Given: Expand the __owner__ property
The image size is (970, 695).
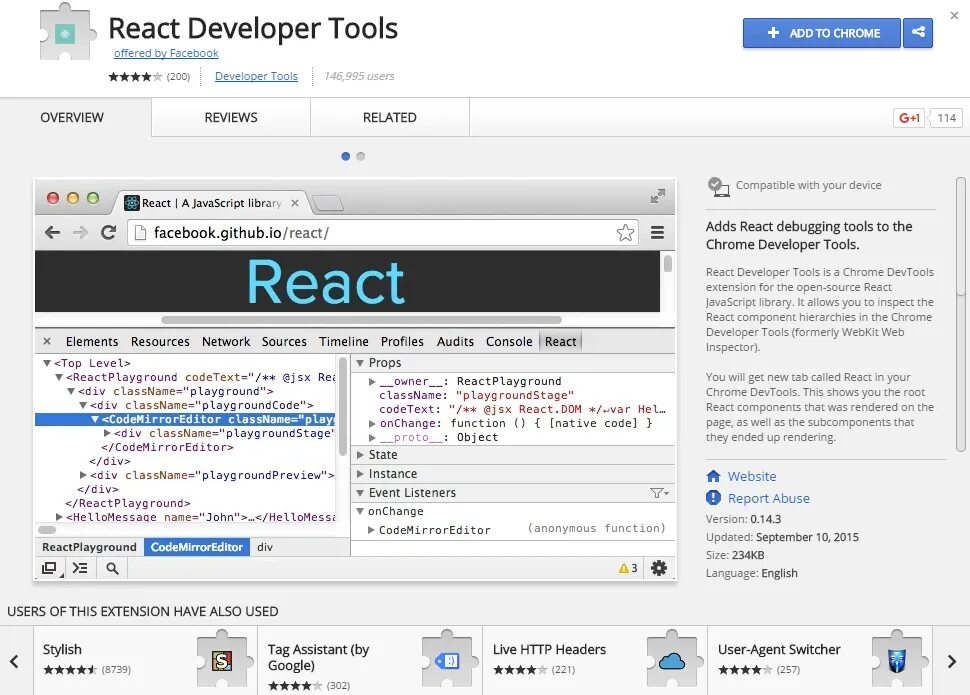Looking at the screenshot, I should pyautogui.click(x=372, y=381).
